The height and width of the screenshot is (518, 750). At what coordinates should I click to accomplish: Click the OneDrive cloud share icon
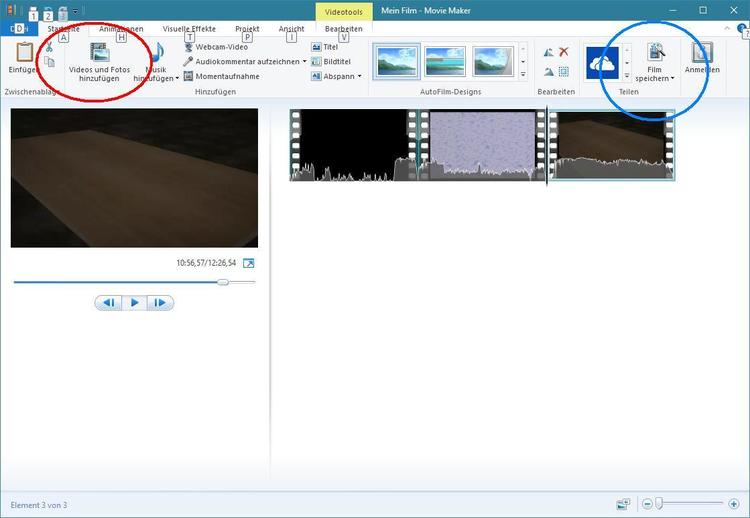(x=602, y=63)
